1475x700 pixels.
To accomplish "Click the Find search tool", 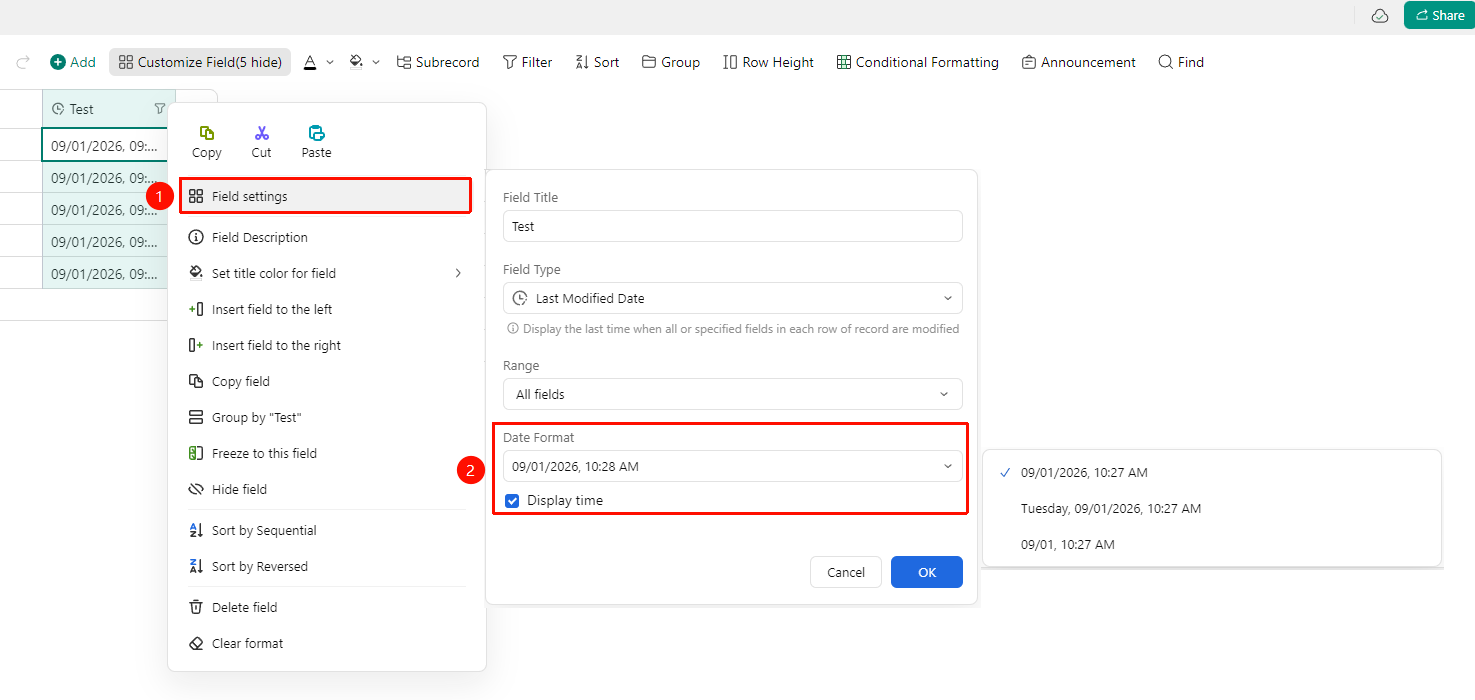I will coord(1181,62).
